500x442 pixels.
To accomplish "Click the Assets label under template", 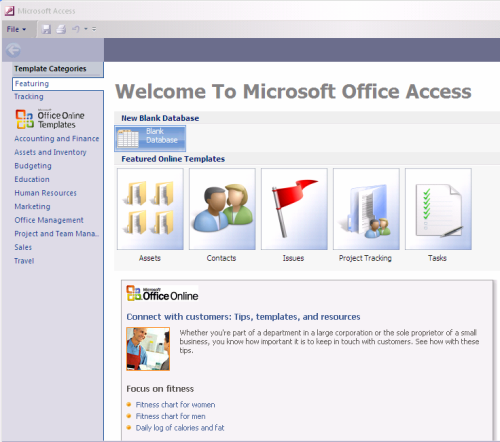I will (150, 258).
